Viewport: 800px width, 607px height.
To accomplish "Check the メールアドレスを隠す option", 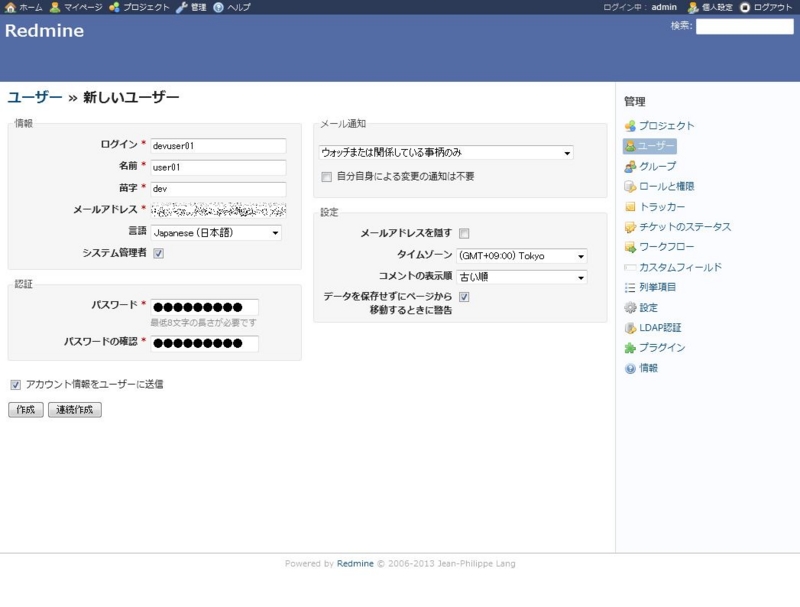I will tap(464, 231).
